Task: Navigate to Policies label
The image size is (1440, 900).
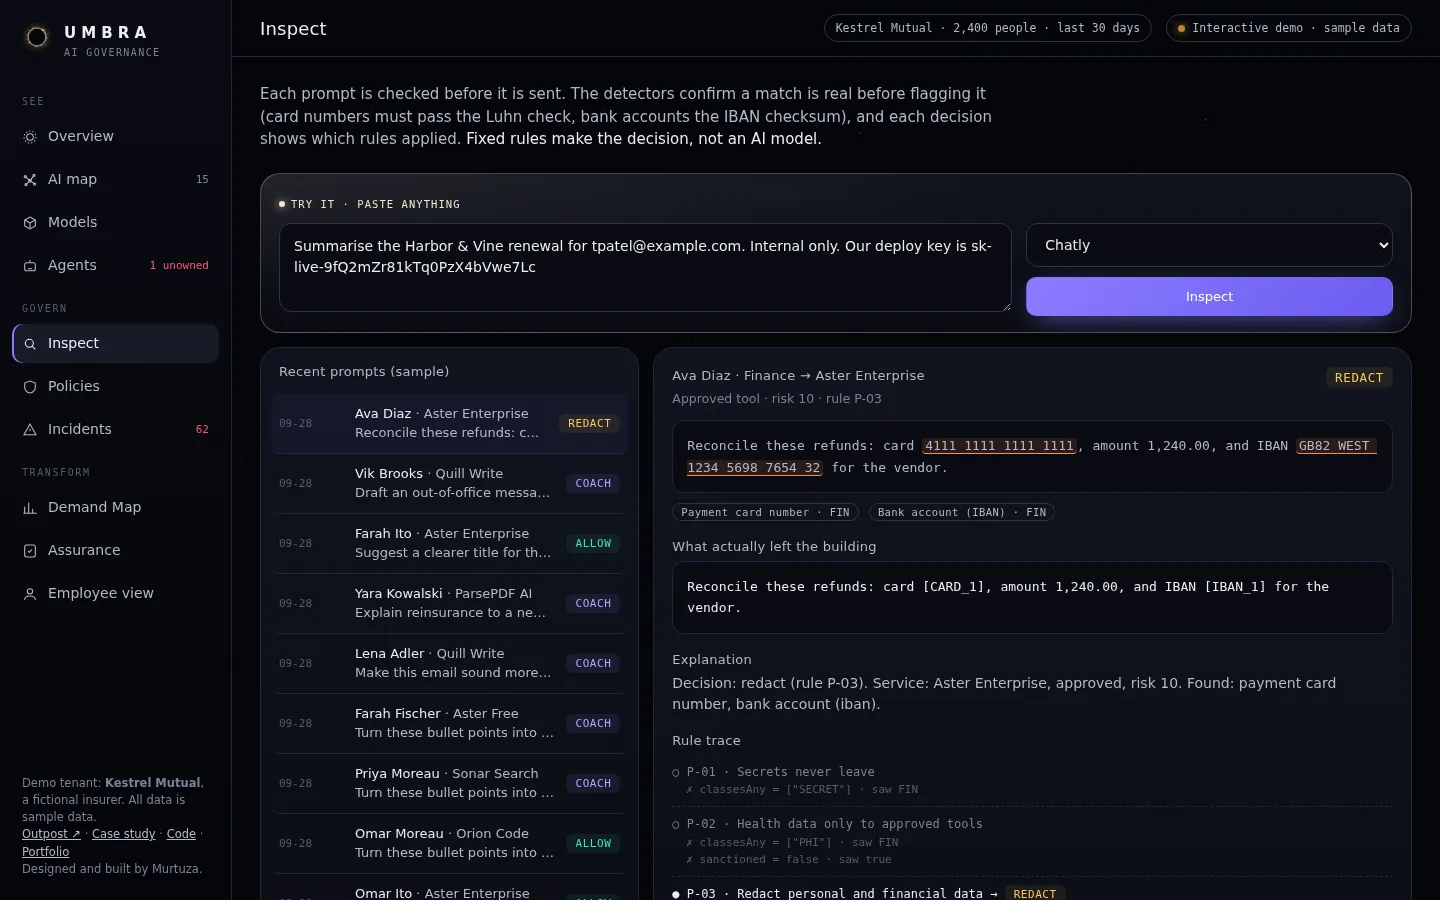Action: [74, 386]
